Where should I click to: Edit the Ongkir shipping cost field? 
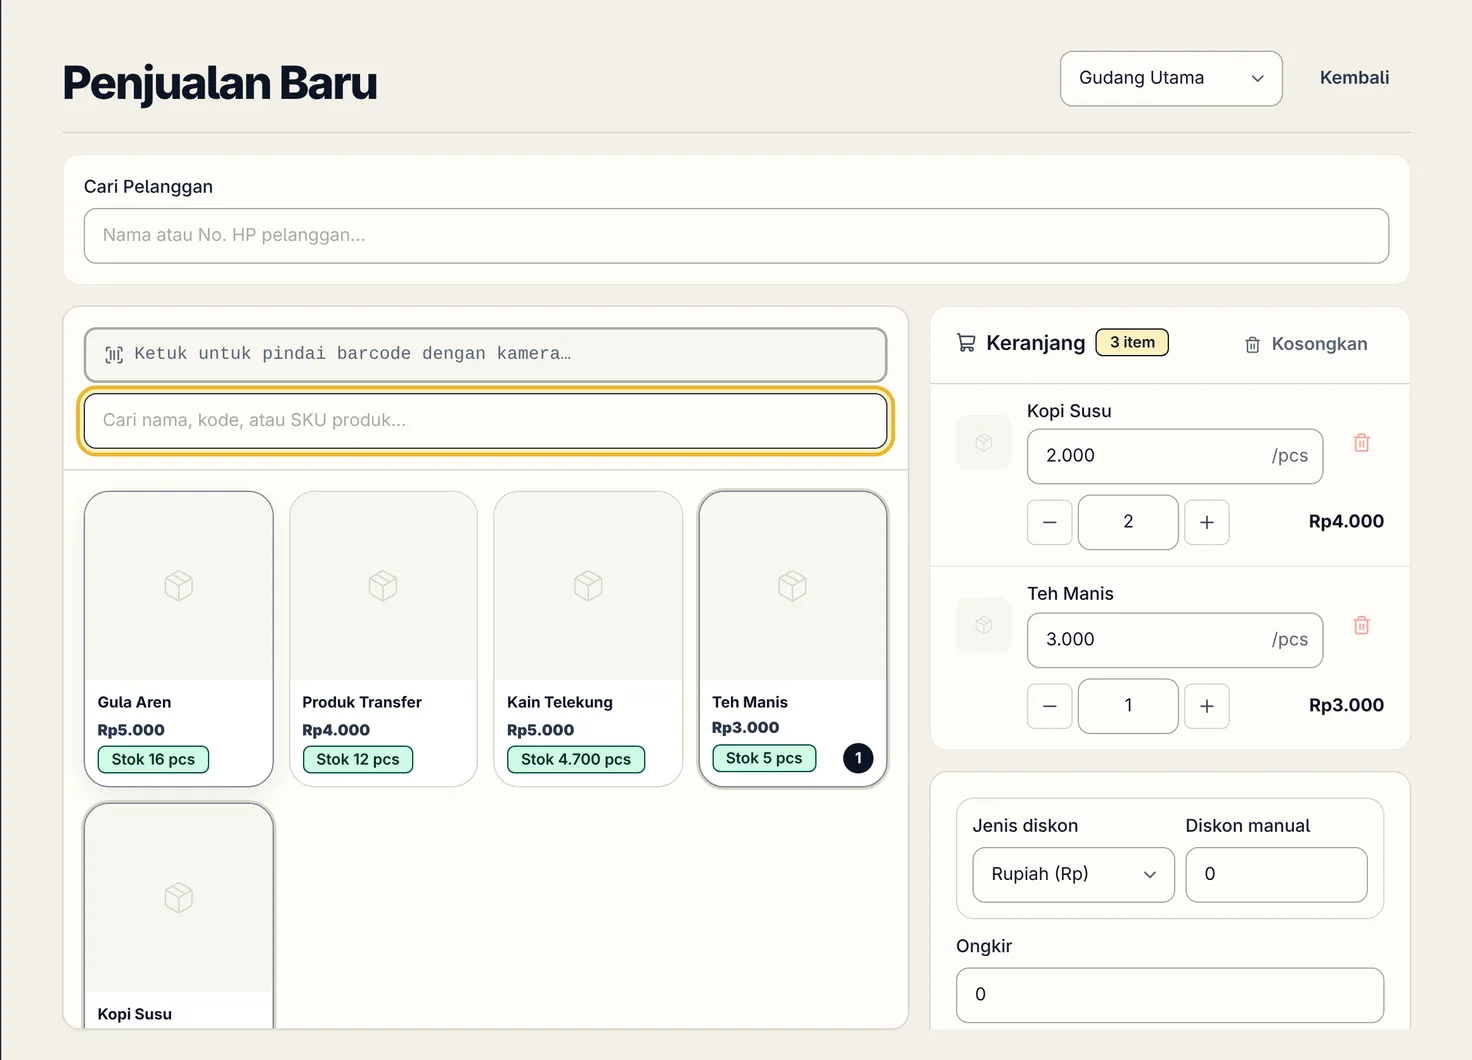(x=1170, y=995)
